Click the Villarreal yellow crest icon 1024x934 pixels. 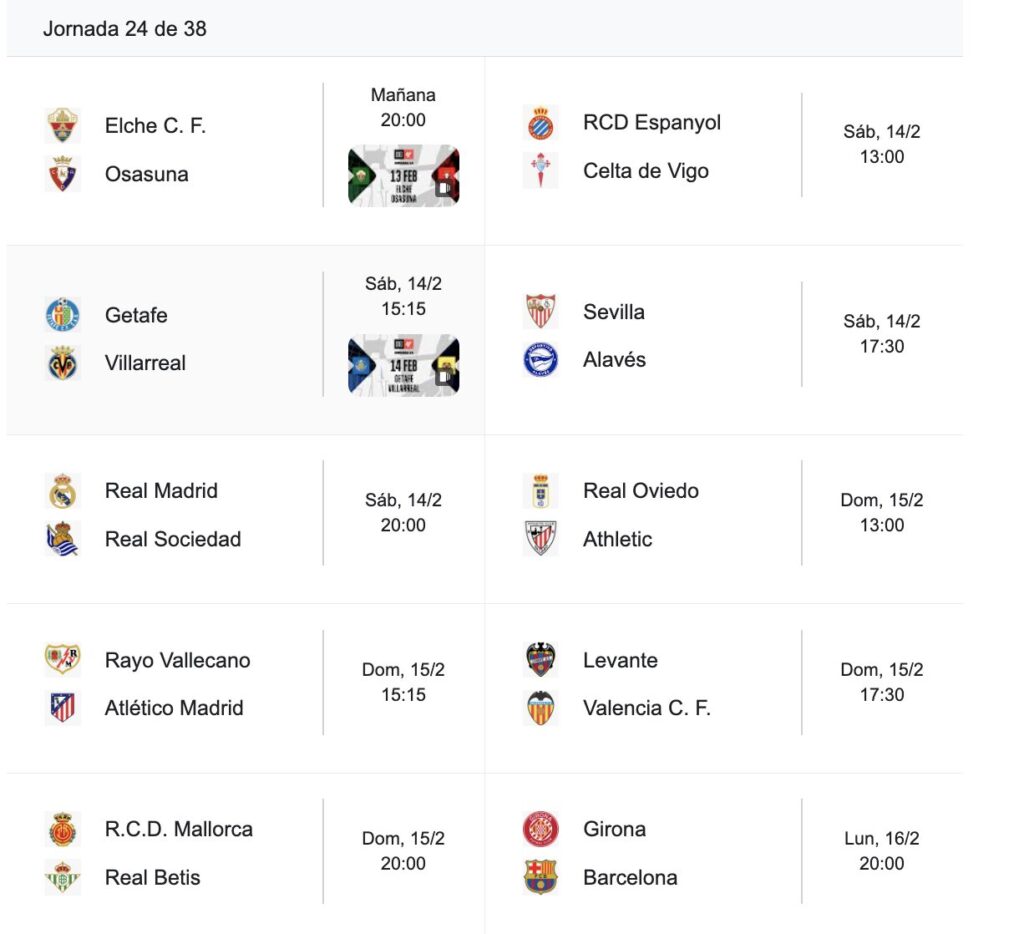coord(63,363)
